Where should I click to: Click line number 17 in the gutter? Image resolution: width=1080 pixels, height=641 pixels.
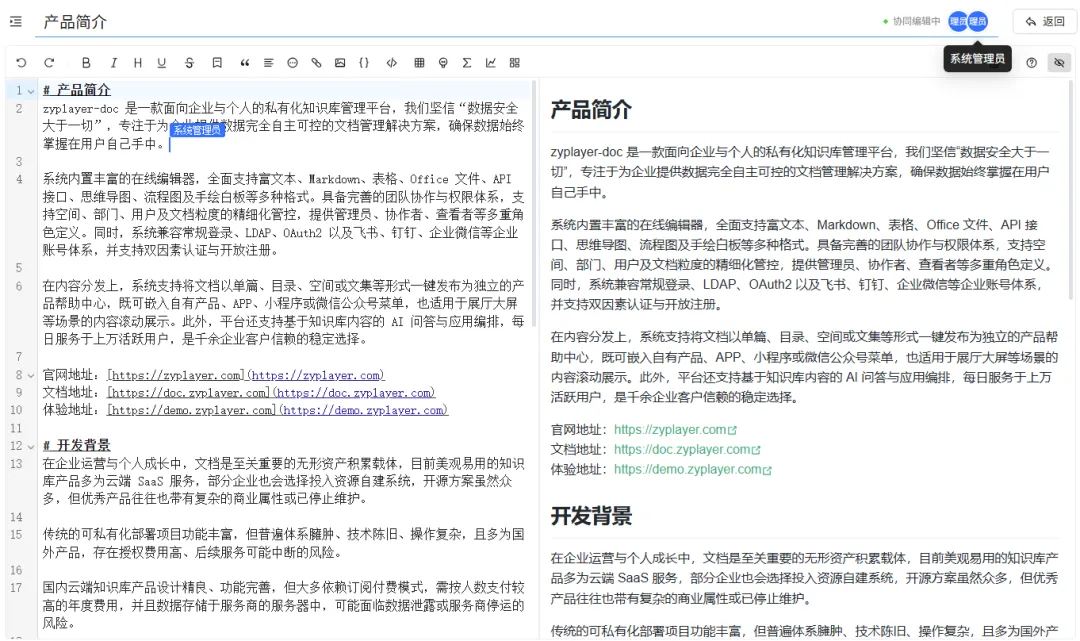[x=16, y=588]
